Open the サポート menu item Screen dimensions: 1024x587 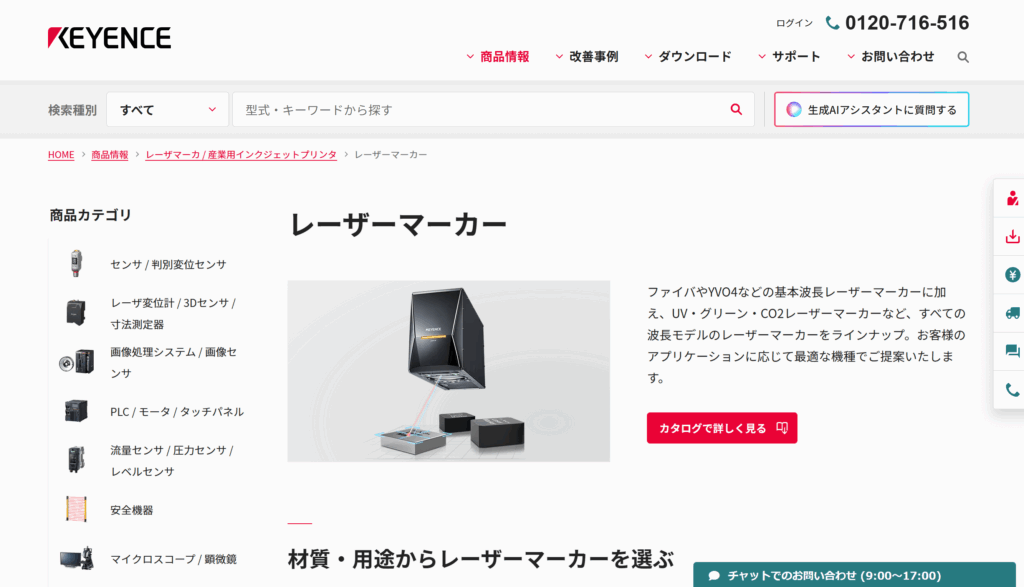[x=789, y=57]
